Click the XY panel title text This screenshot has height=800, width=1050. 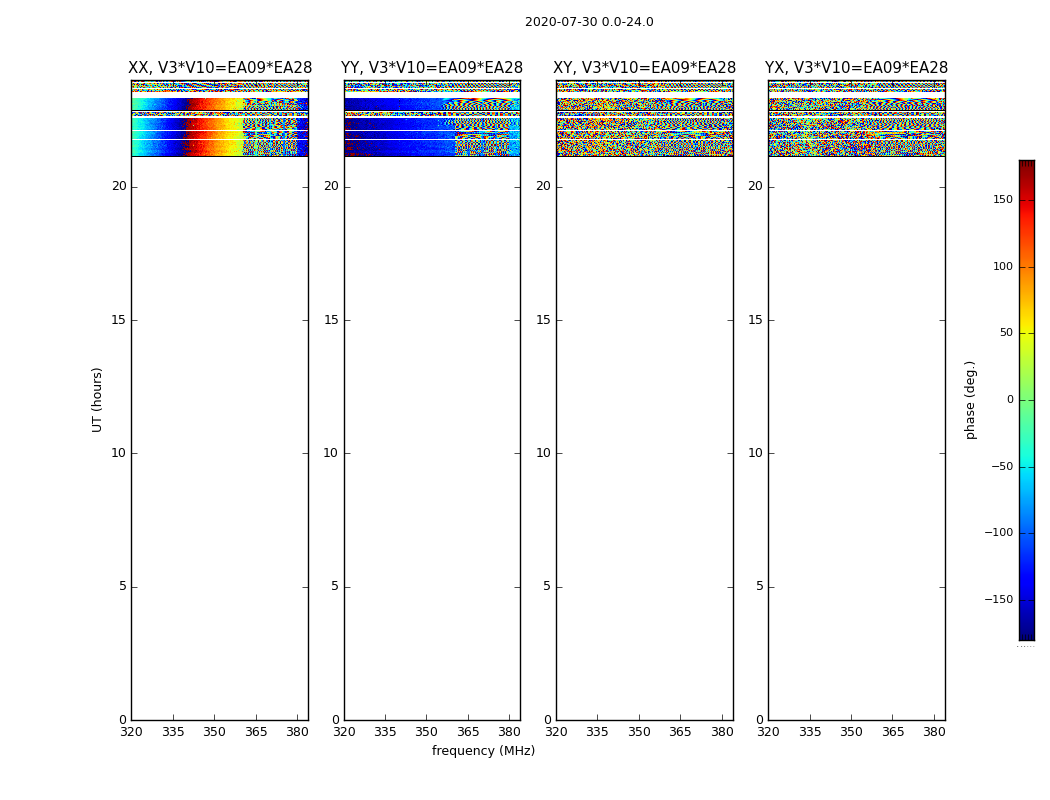point(644,68)
